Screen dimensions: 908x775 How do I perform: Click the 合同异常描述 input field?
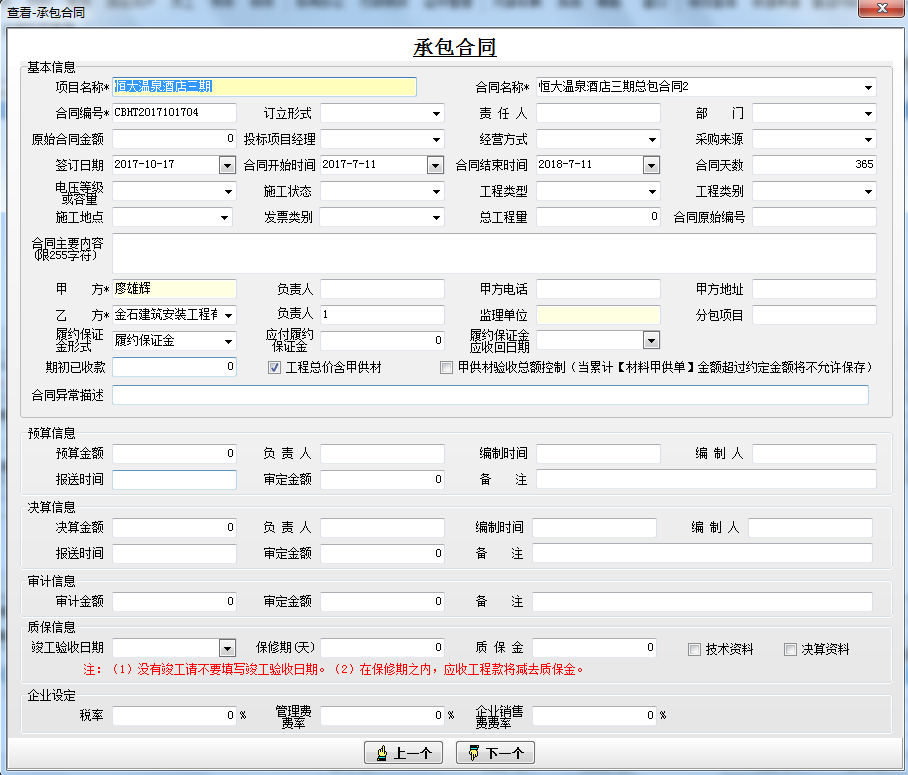(x=490, y=395)
